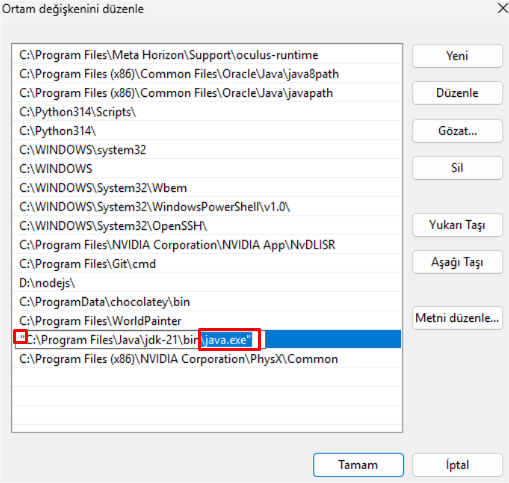
Task: Select the WindowsPowerShell\v1.0\ entry
Action: tap(207, 207)
